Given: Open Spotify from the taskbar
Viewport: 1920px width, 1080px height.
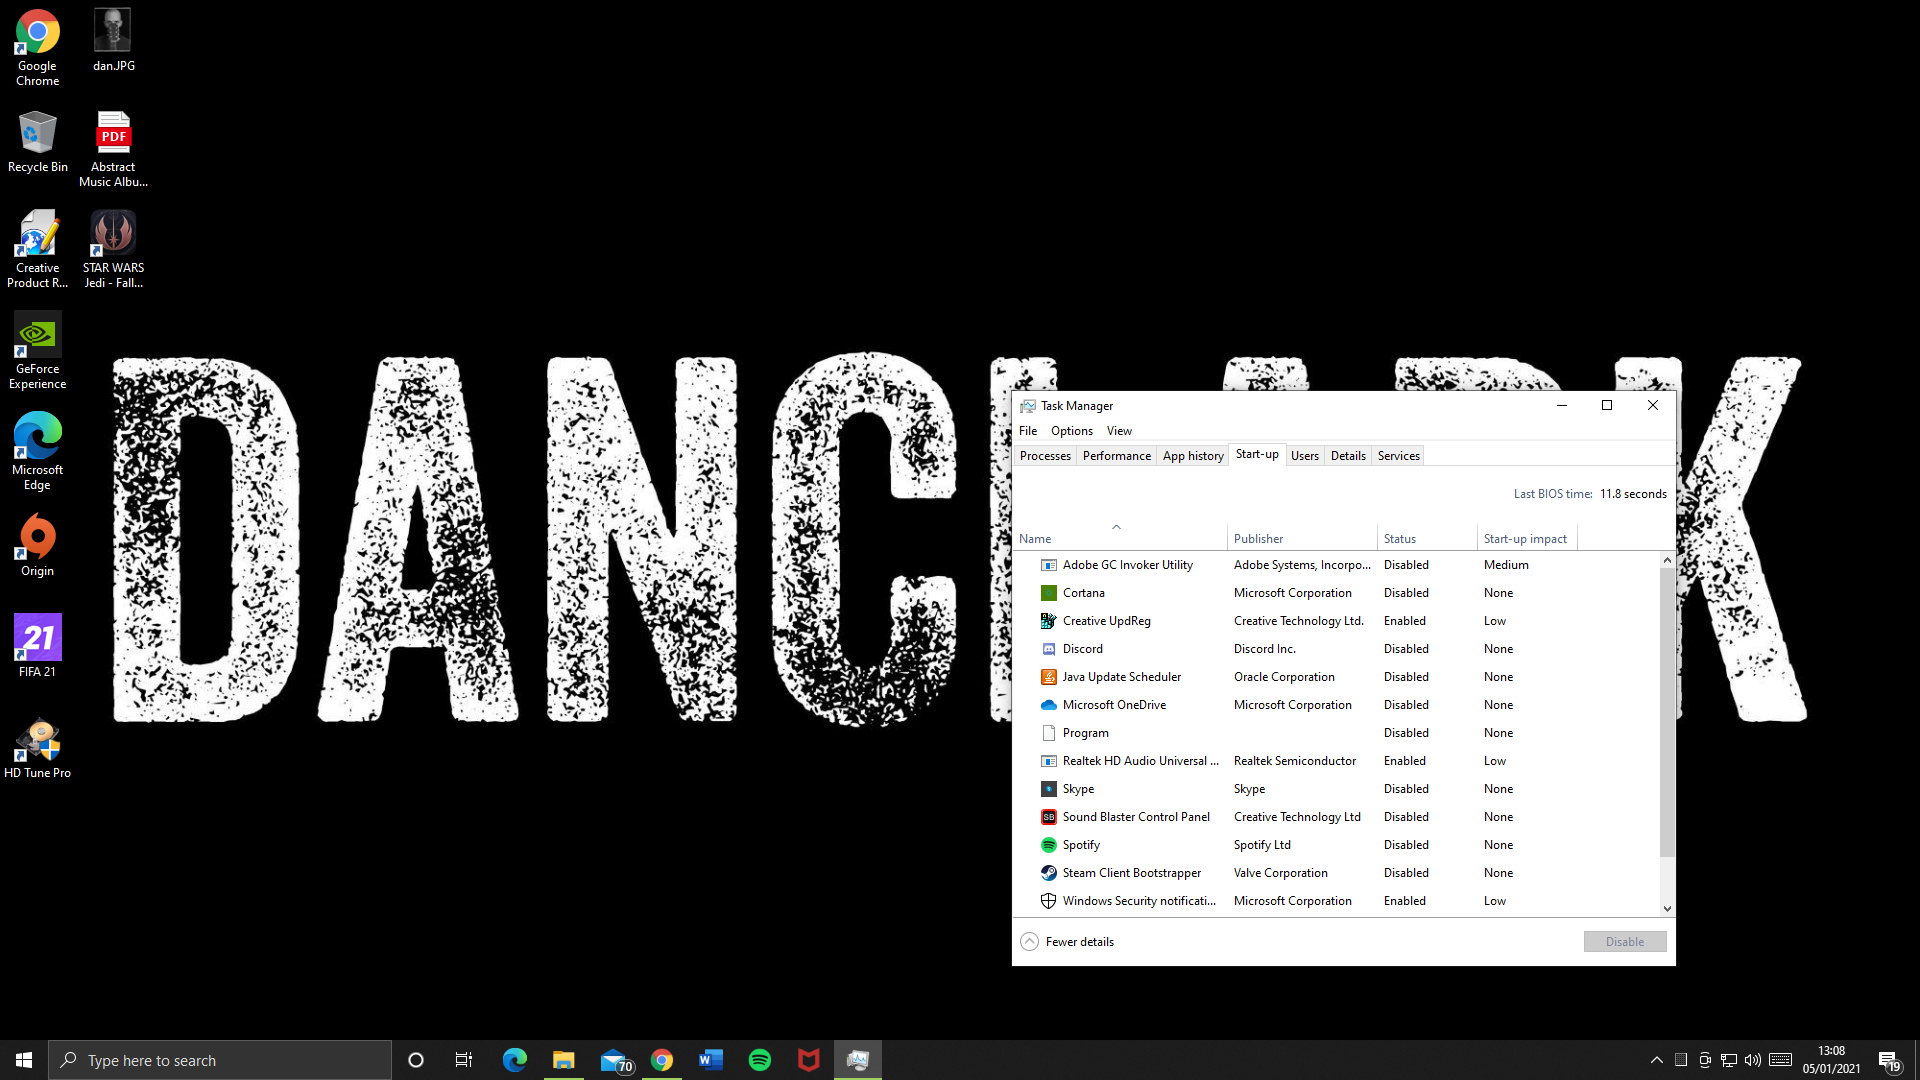Looking at the screenshot, I should 760,1060.
